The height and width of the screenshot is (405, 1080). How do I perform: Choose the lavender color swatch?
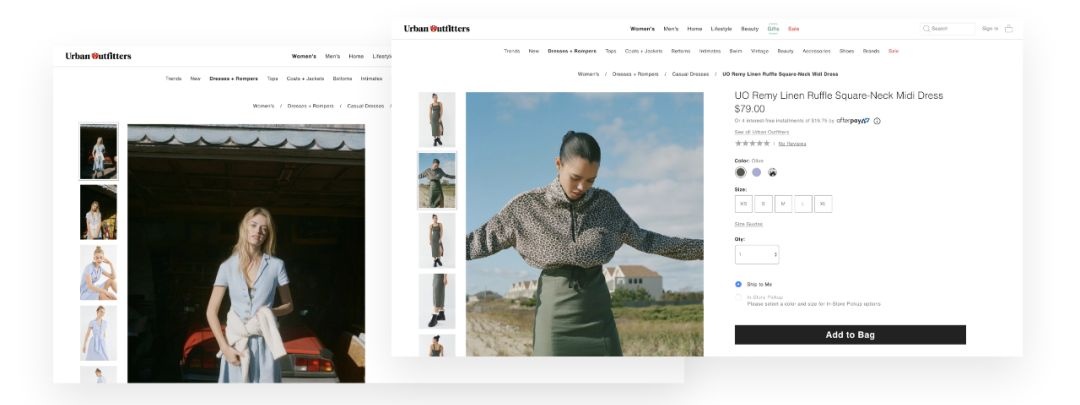[756, 172]
